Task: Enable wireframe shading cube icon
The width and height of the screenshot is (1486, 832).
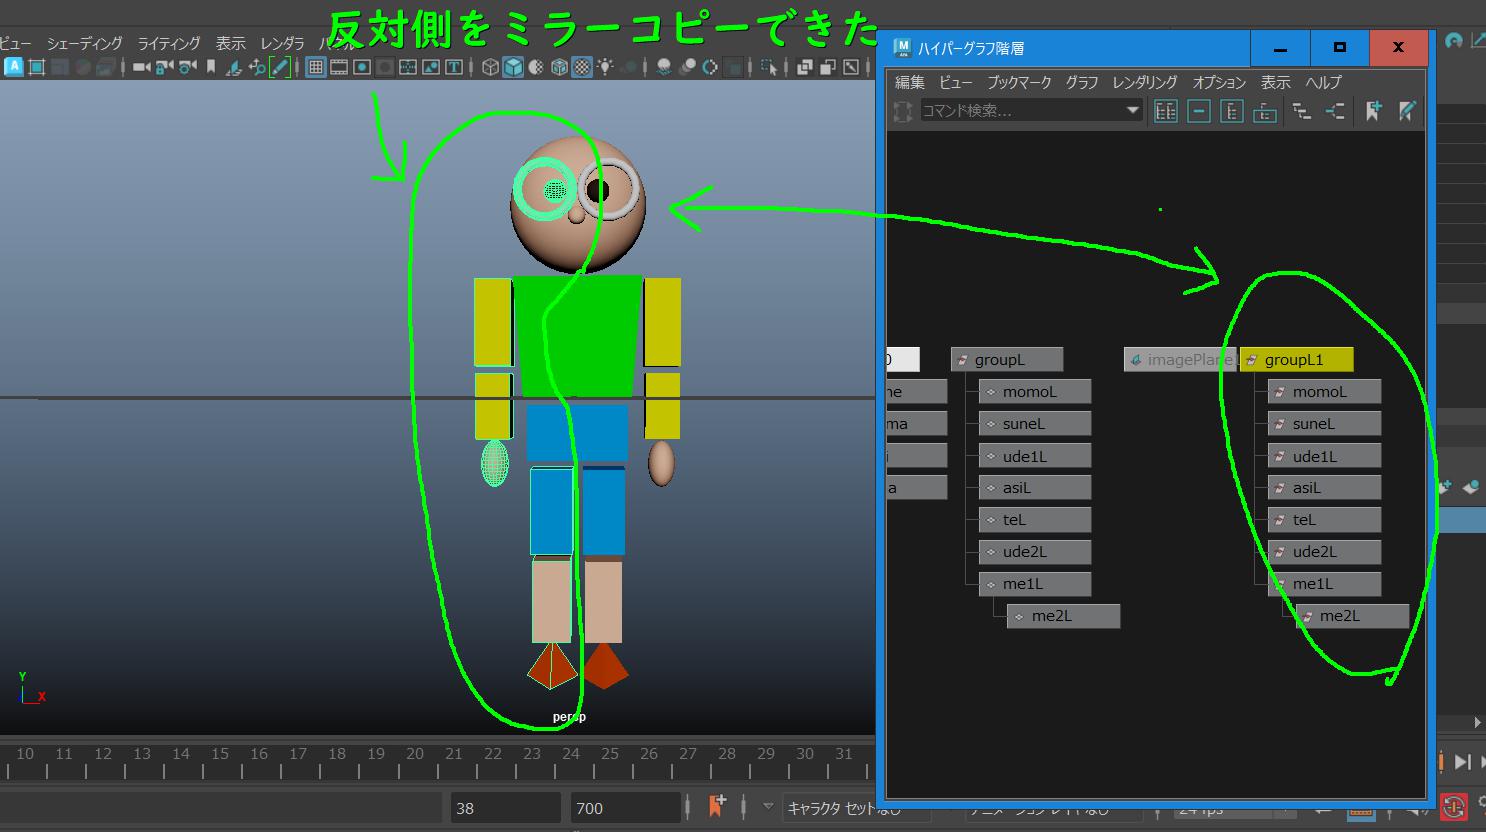Action: pos(490,67)
